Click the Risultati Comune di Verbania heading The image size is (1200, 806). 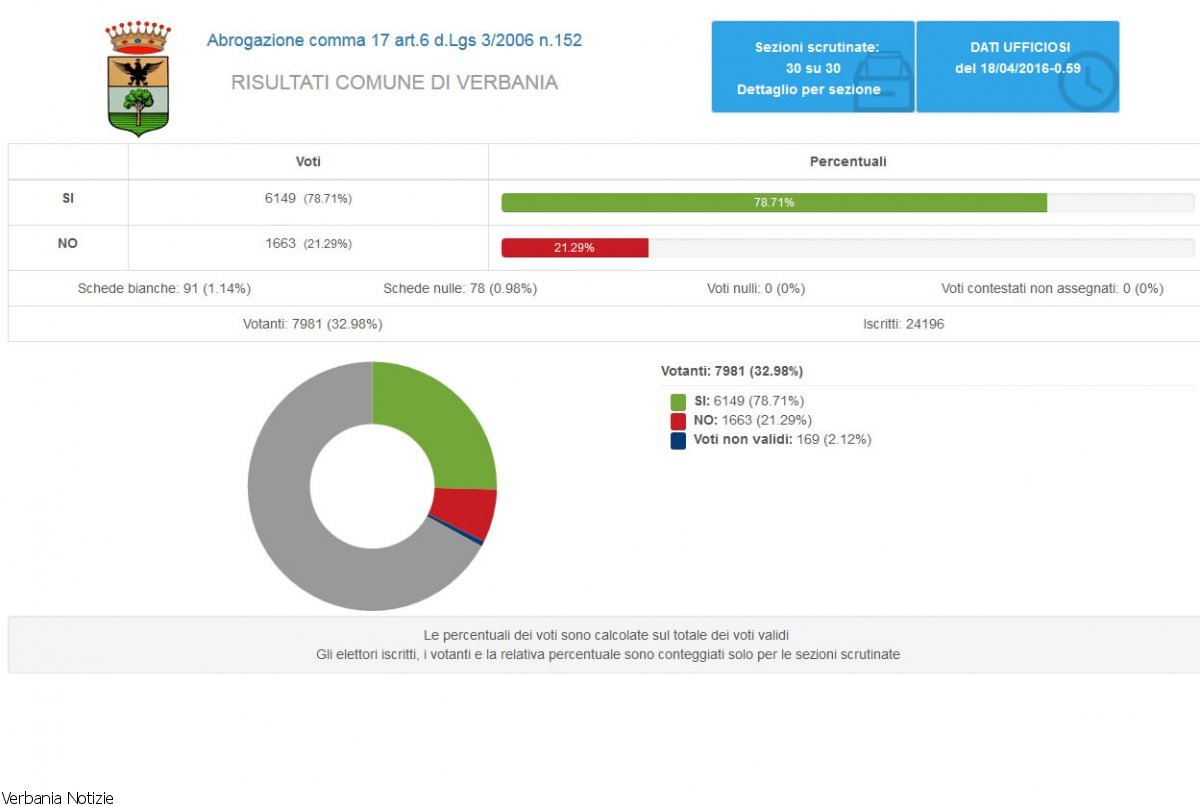coord(394,83)
